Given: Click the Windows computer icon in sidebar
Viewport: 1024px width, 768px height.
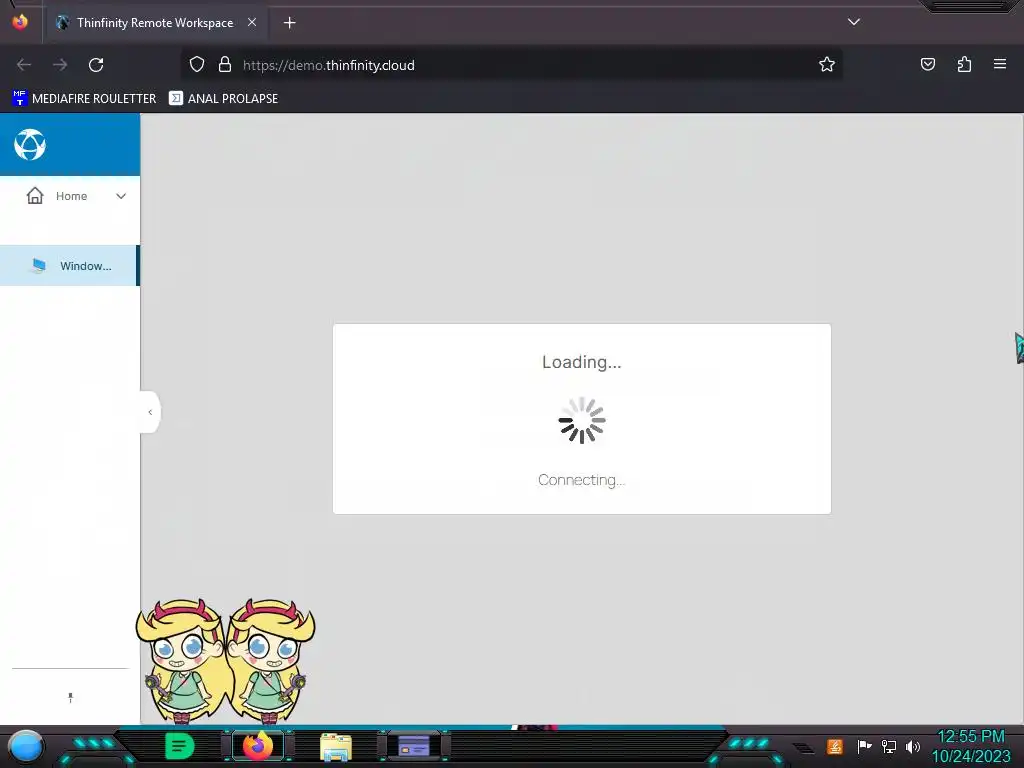Looking at the screenshot, I should point(39,266).
